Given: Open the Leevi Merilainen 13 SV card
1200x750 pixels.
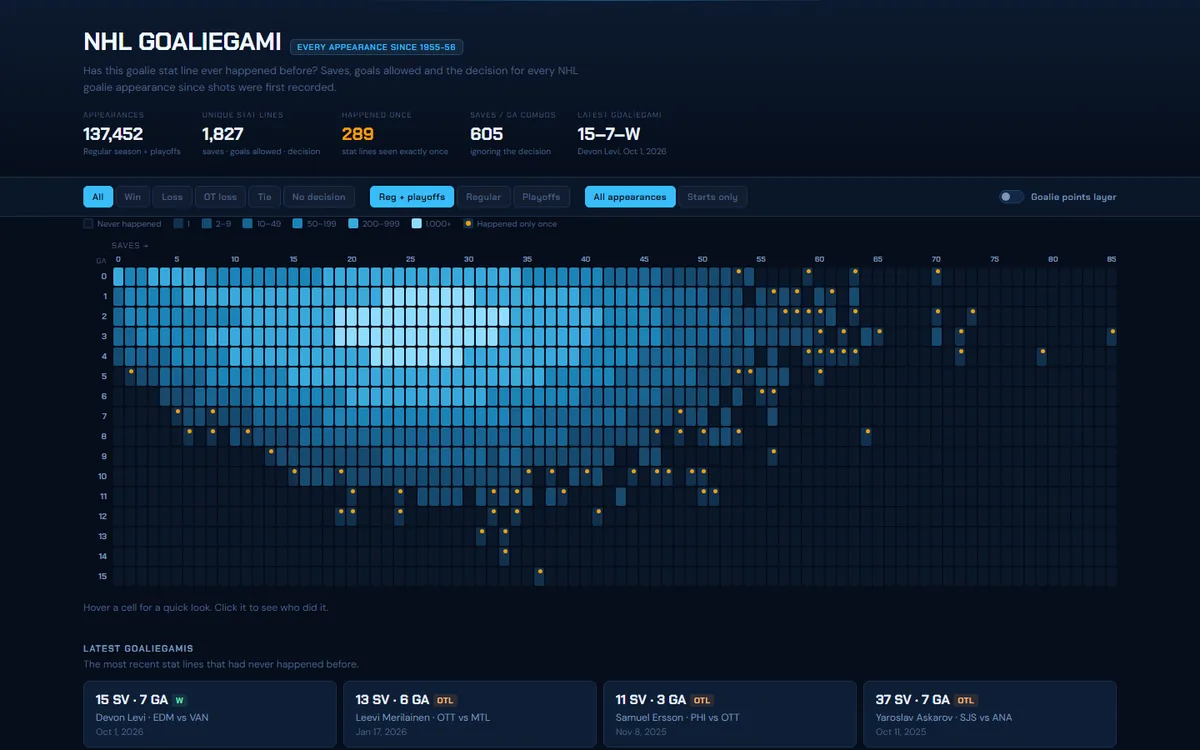Looking at the screenshot, I should click(x=470, y=714).
